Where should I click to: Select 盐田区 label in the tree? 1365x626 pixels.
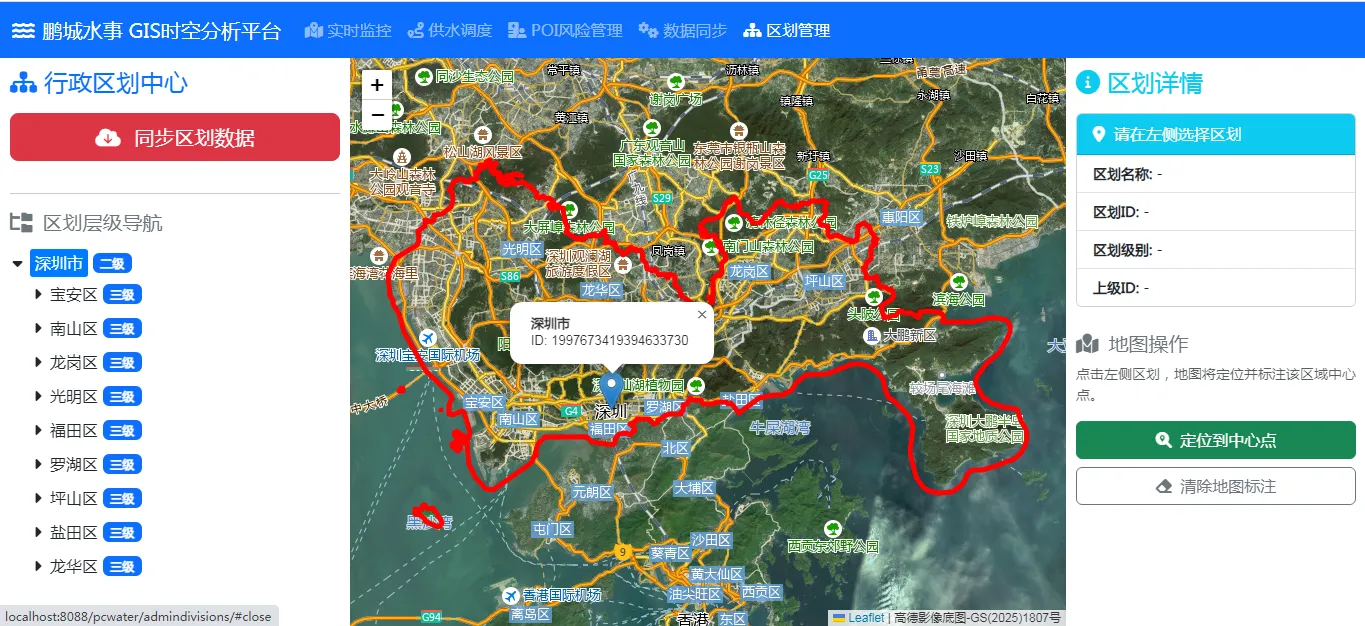[x=74, y=532]
